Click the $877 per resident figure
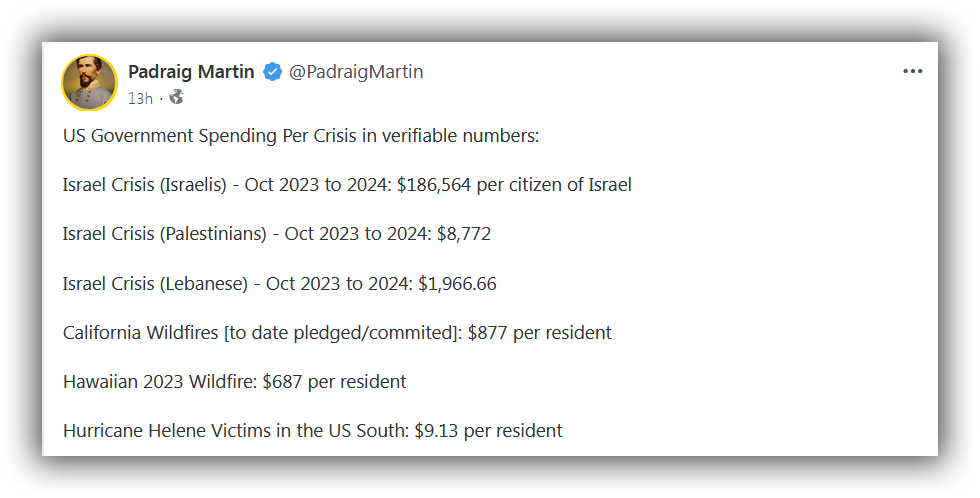Image resolution: width=980 pixels, height=498 pixels. click(539, 332)
